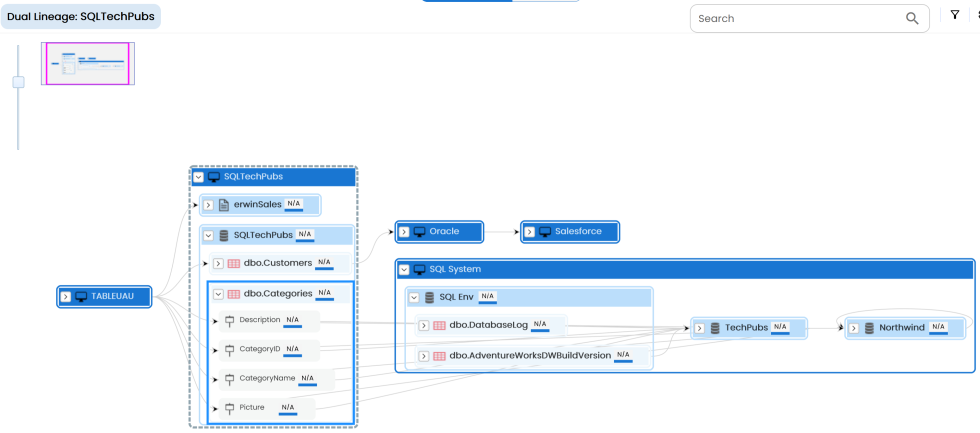The height and width of the screenshot is (433, 980).
Task: Select the CategoryID column label
Action: coord(260,349)
